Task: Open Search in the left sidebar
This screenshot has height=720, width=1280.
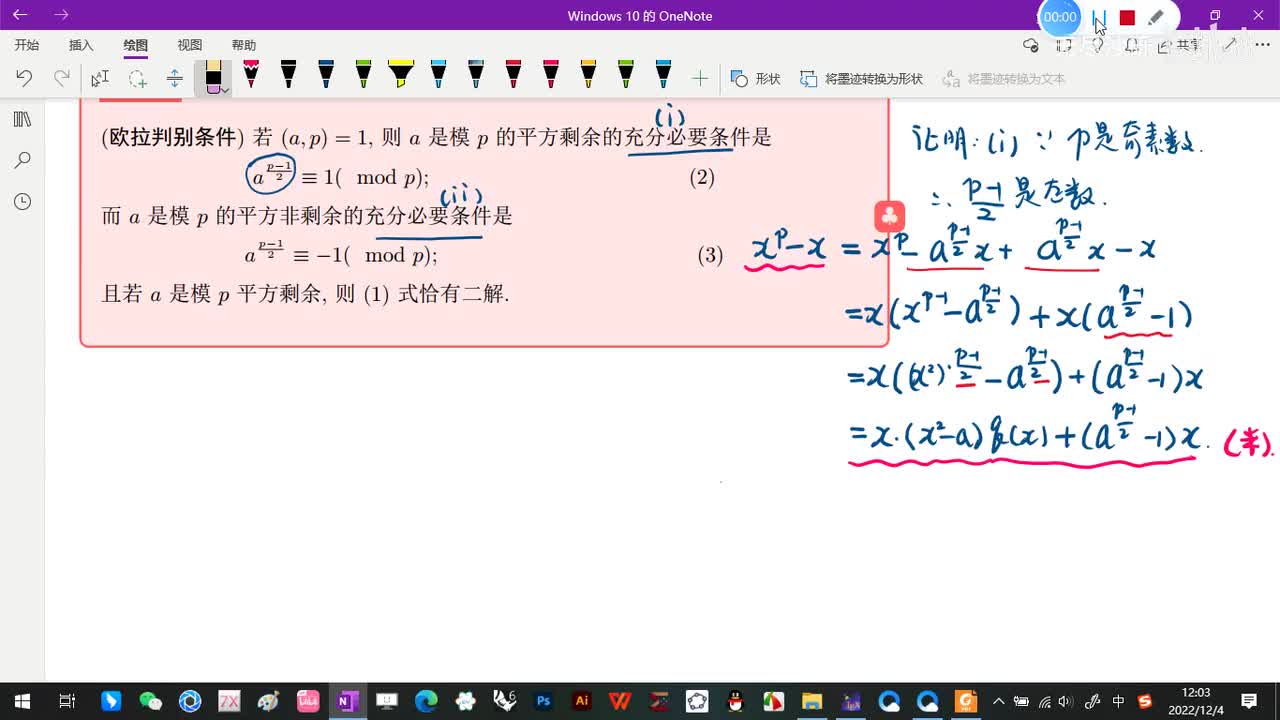Action: click(22, 160)
